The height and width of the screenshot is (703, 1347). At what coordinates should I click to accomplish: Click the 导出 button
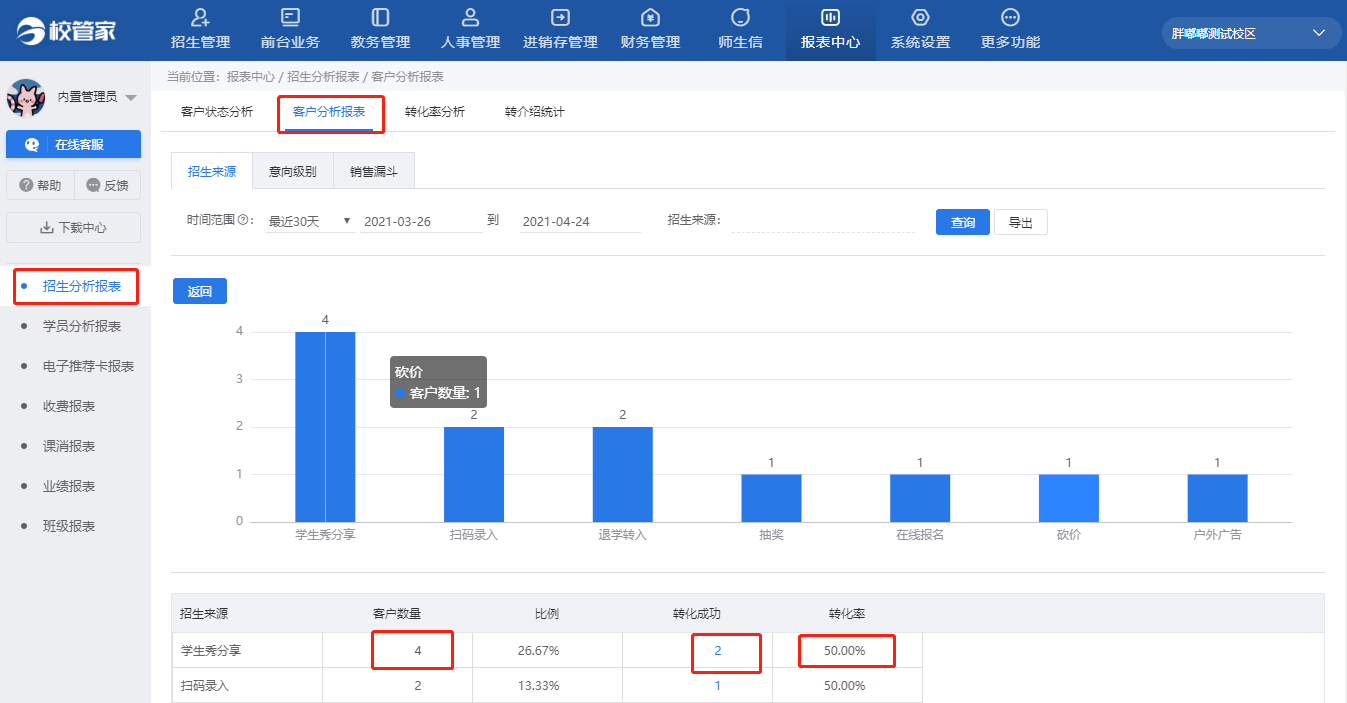[x=1021, y=222]
